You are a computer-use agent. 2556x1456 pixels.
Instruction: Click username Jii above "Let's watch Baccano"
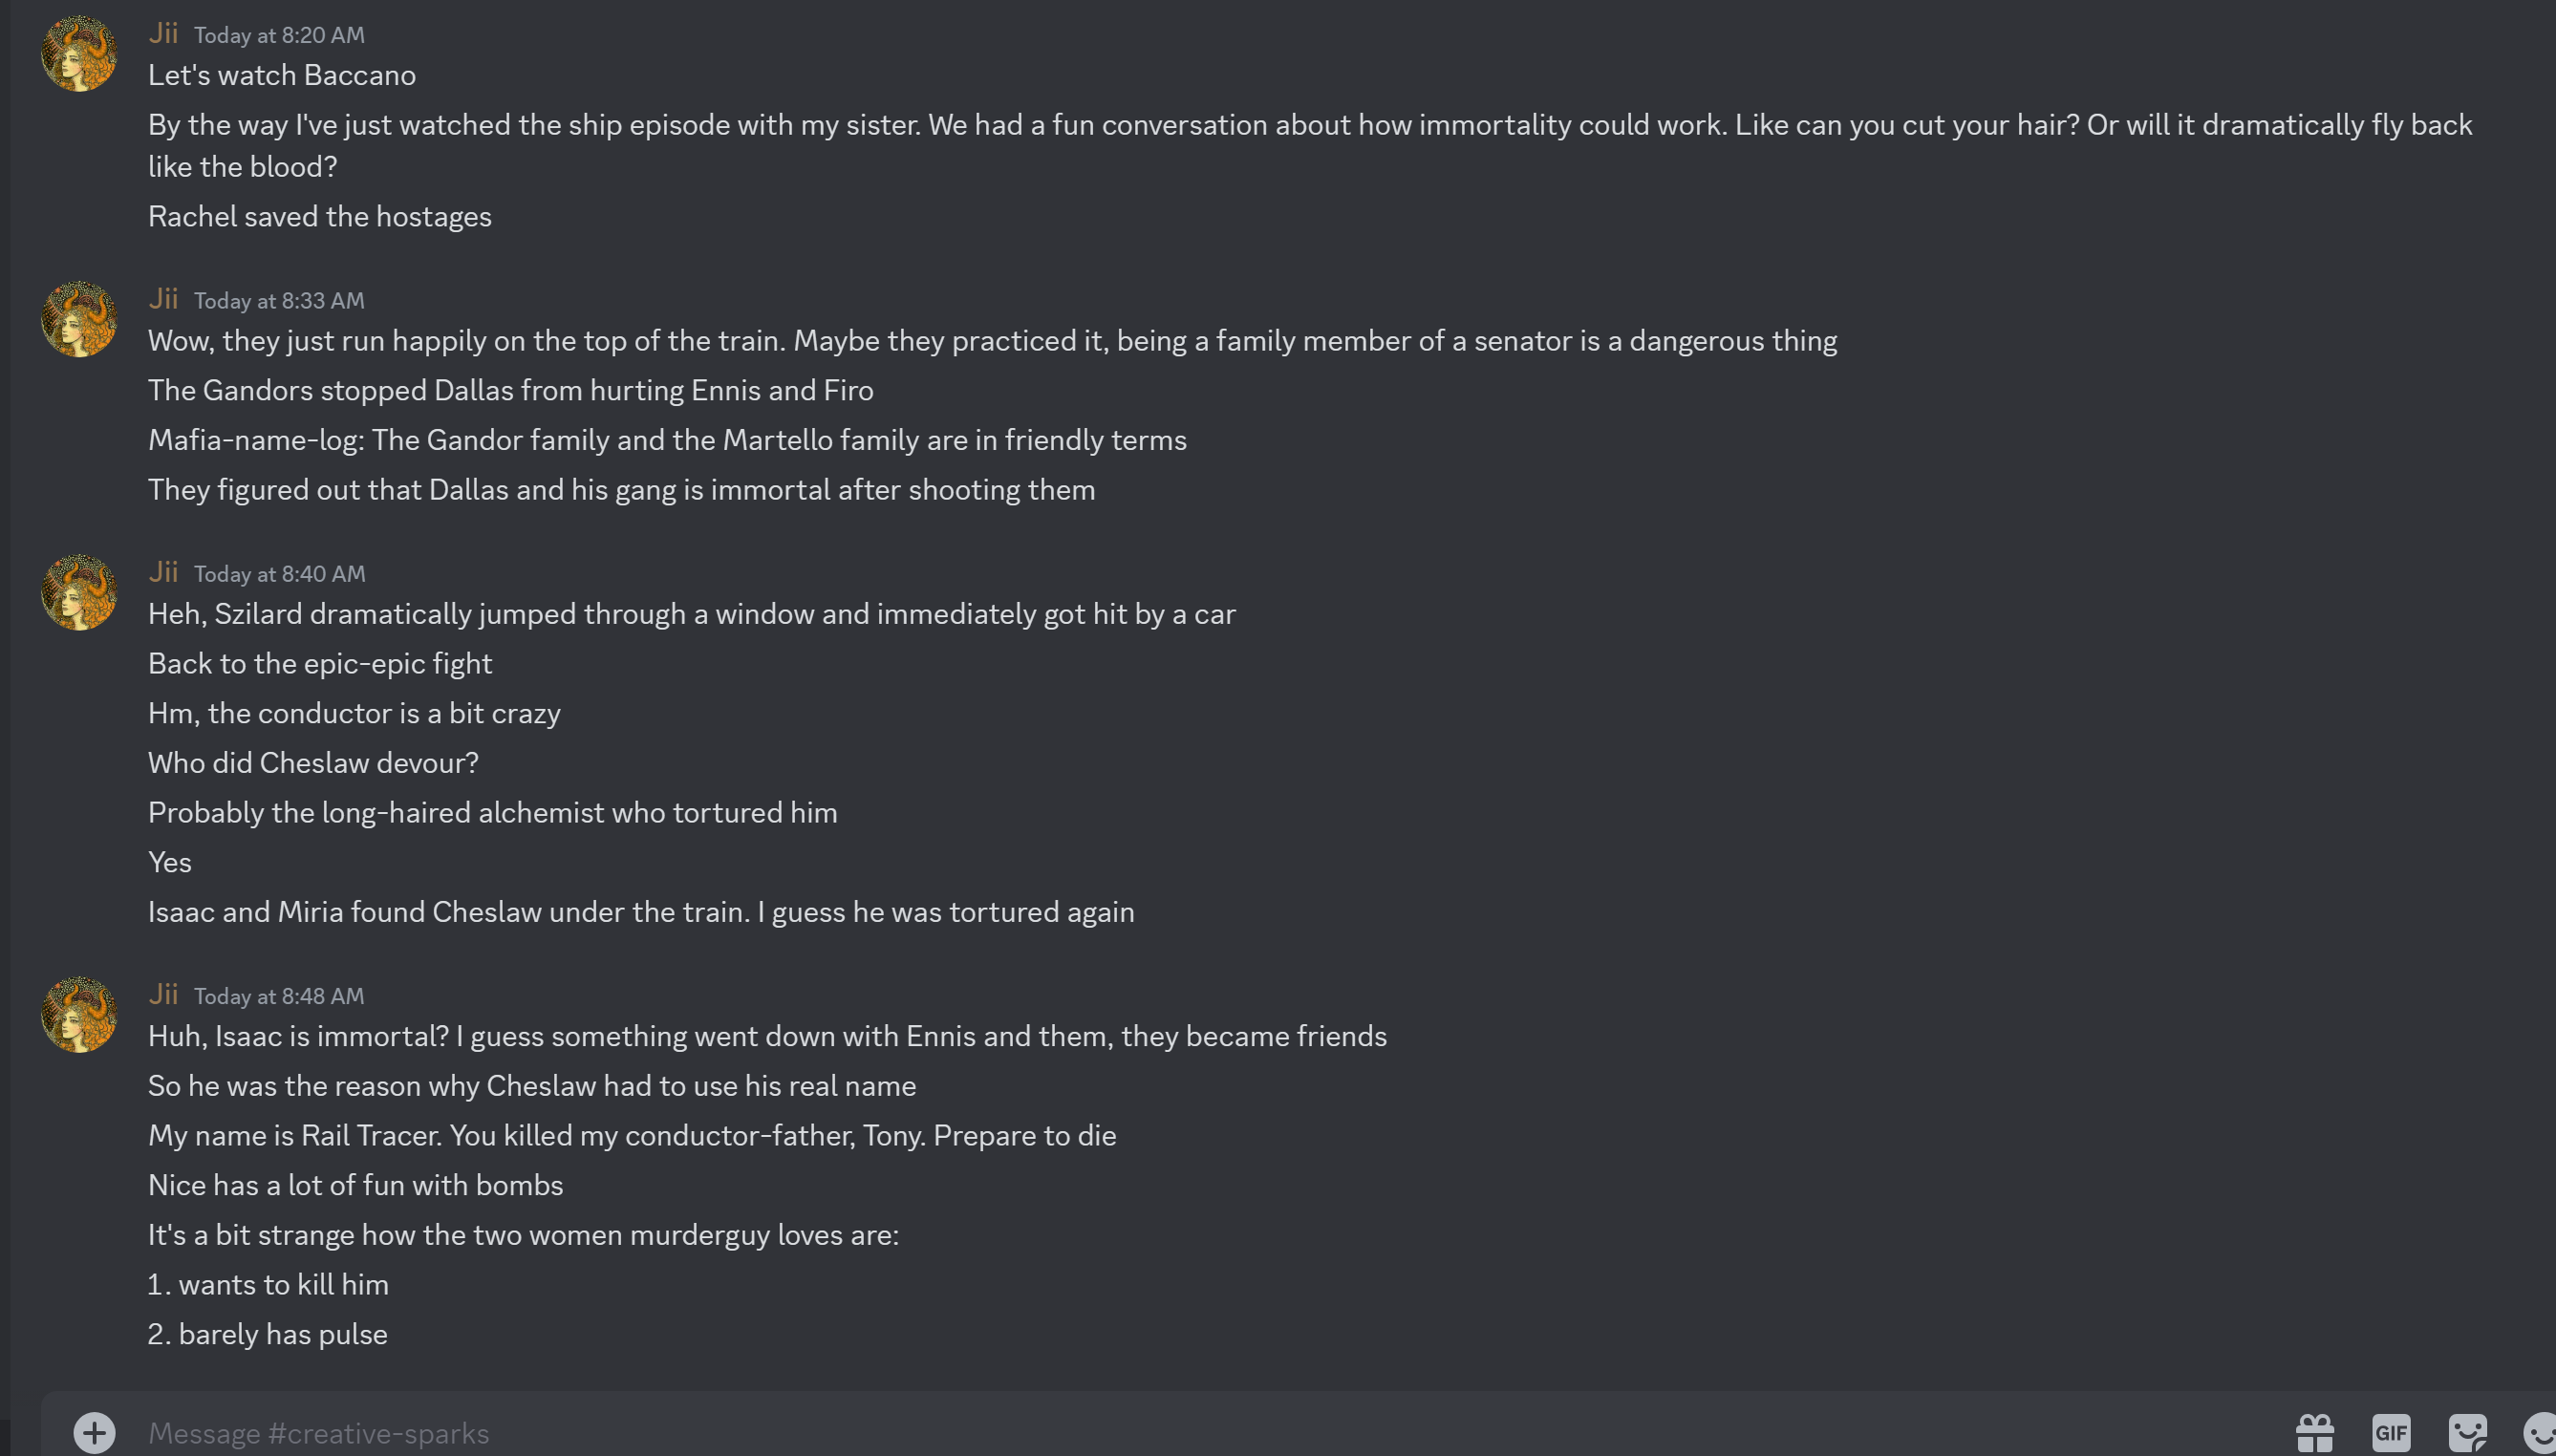click(x=163, y=33)
